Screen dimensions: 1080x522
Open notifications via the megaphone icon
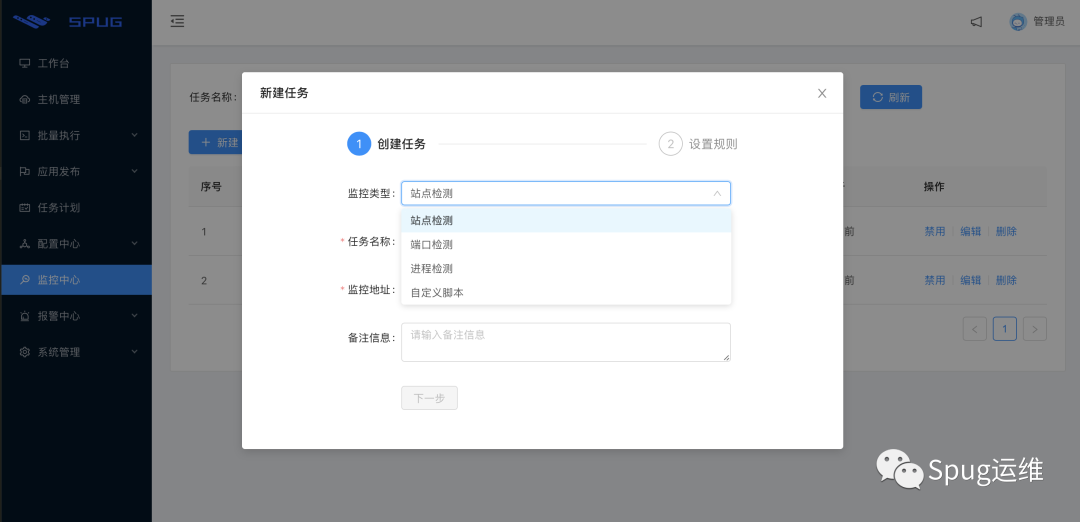click(976, 22)
